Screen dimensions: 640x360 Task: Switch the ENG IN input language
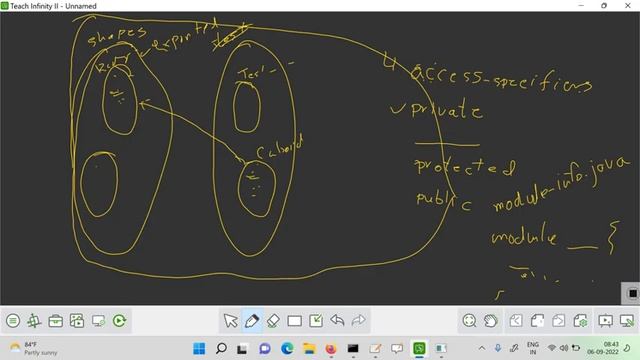tap(533, 348)
